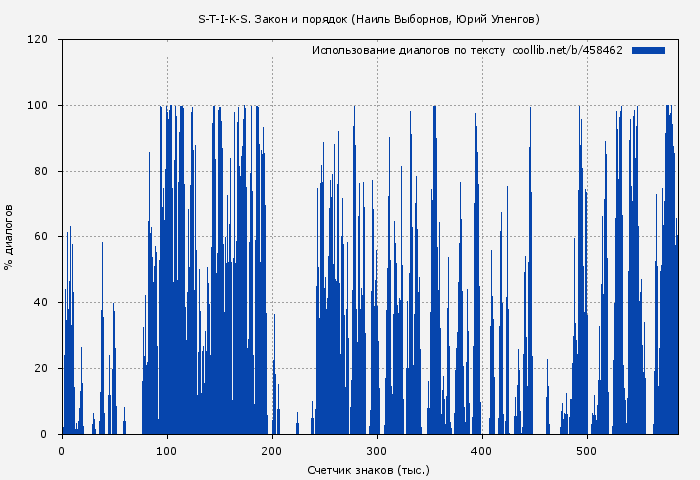Click the x-axis tick label 0
This screenshot has height=480, width=700.
pos(62,450)
